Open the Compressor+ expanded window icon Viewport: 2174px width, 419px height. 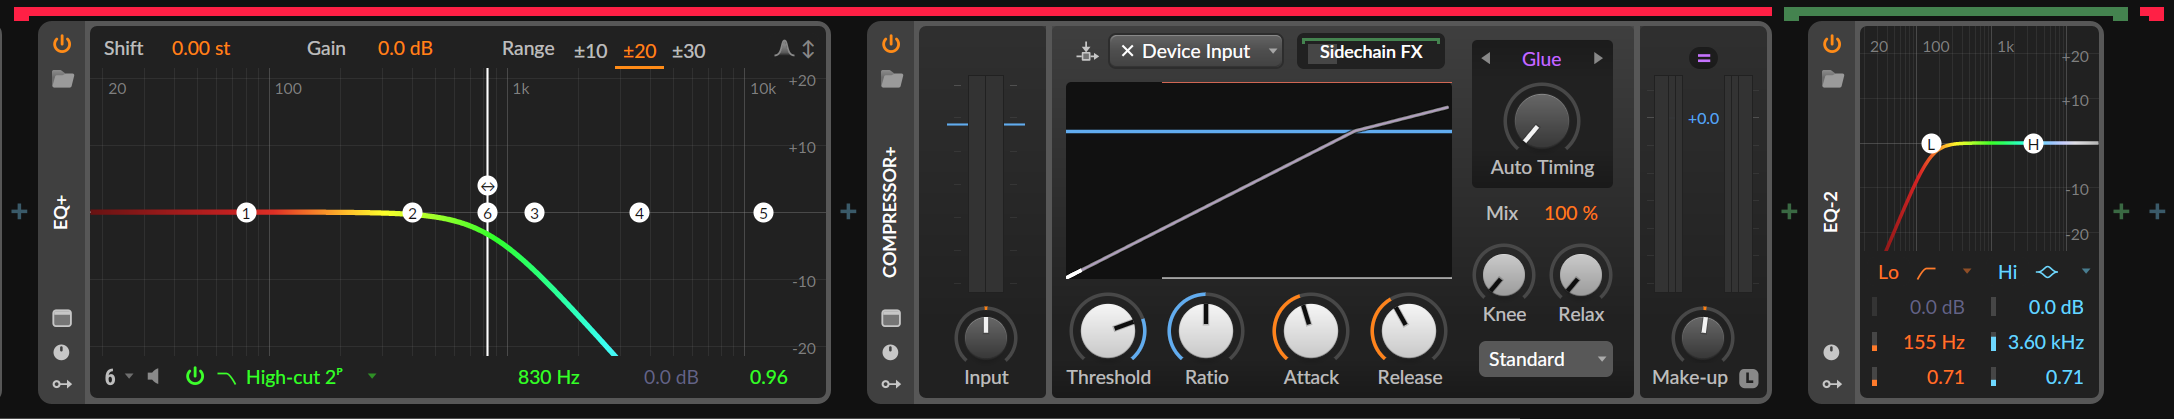coord(891,318)
